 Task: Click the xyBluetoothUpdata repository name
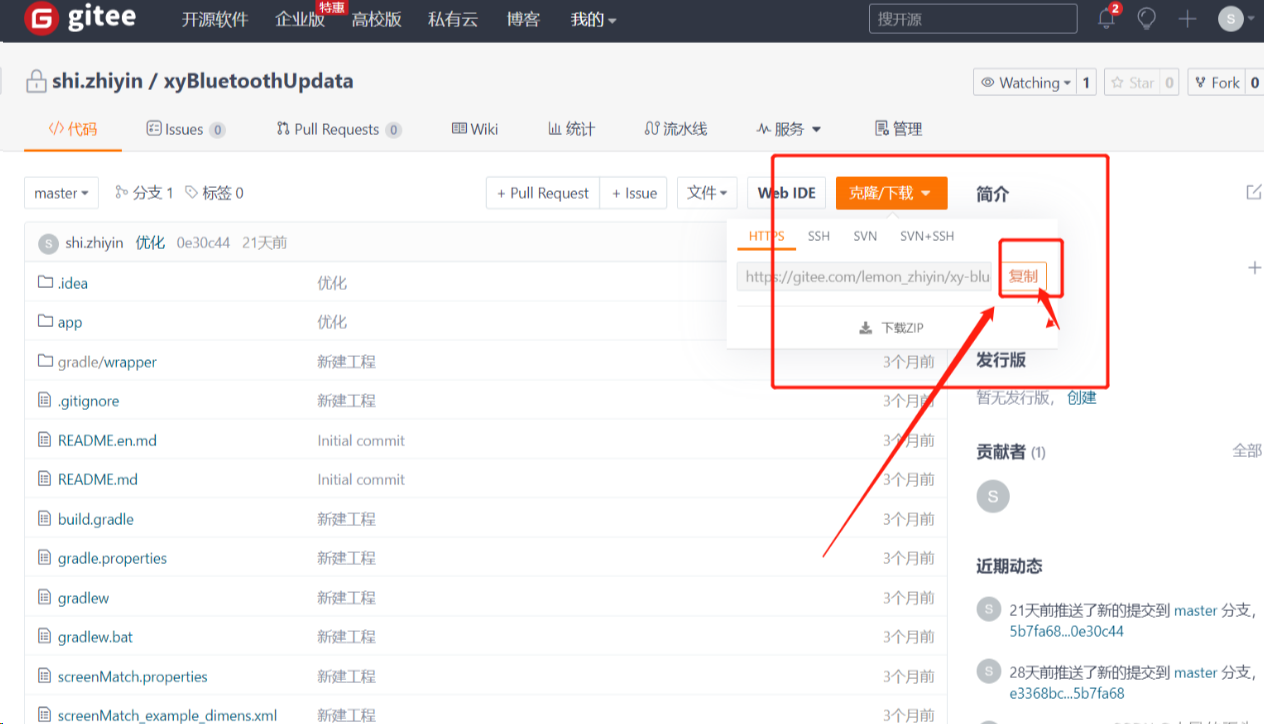pyautogui.click(x=258, y=81)
